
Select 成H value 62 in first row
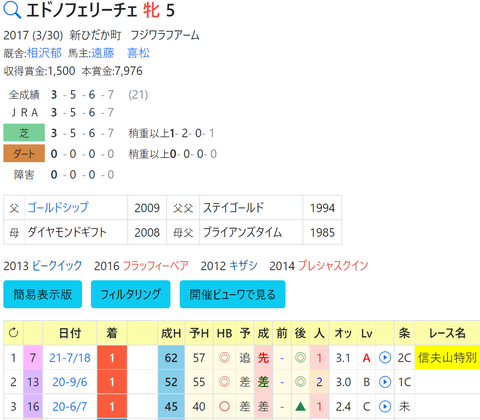click(171, 358)
